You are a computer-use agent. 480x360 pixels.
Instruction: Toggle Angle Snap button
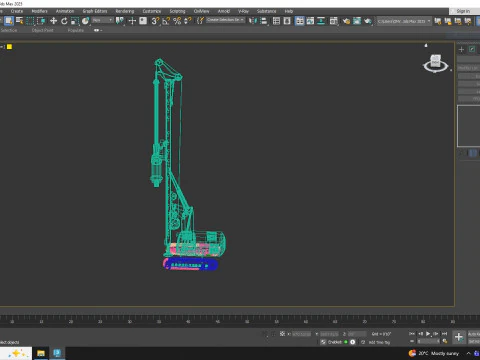click(x=166, y=21)
